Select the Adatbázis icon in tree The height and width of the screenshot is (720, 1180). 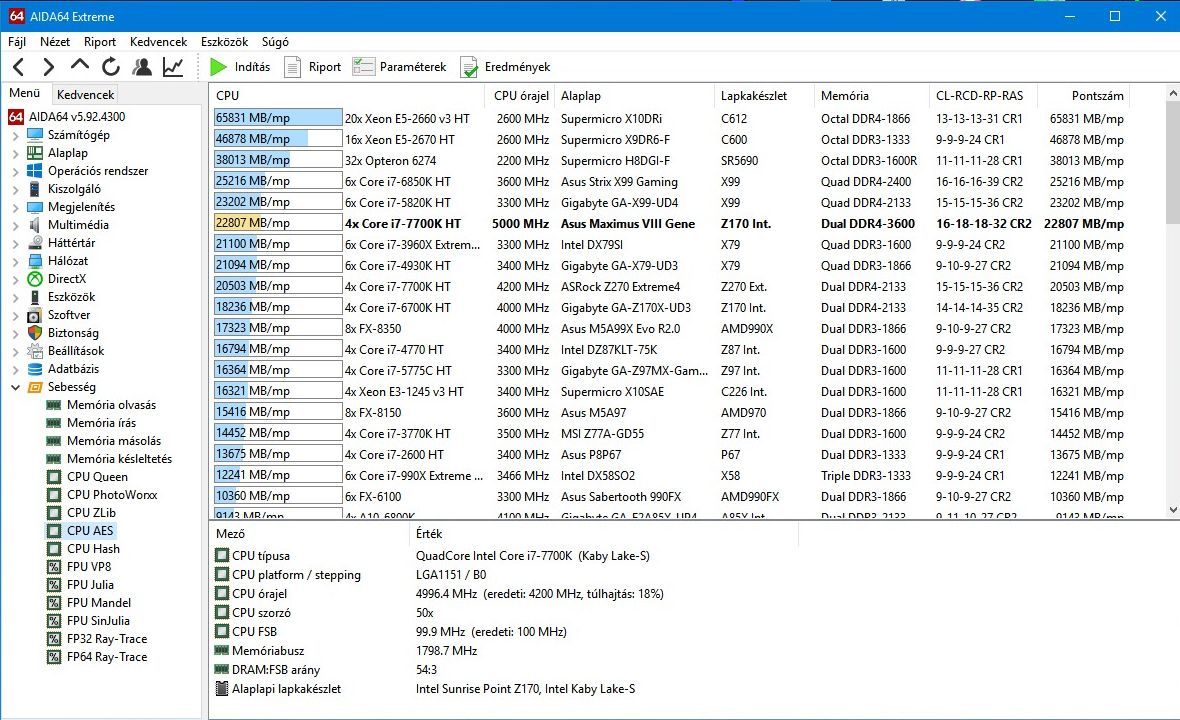[35, 369]
